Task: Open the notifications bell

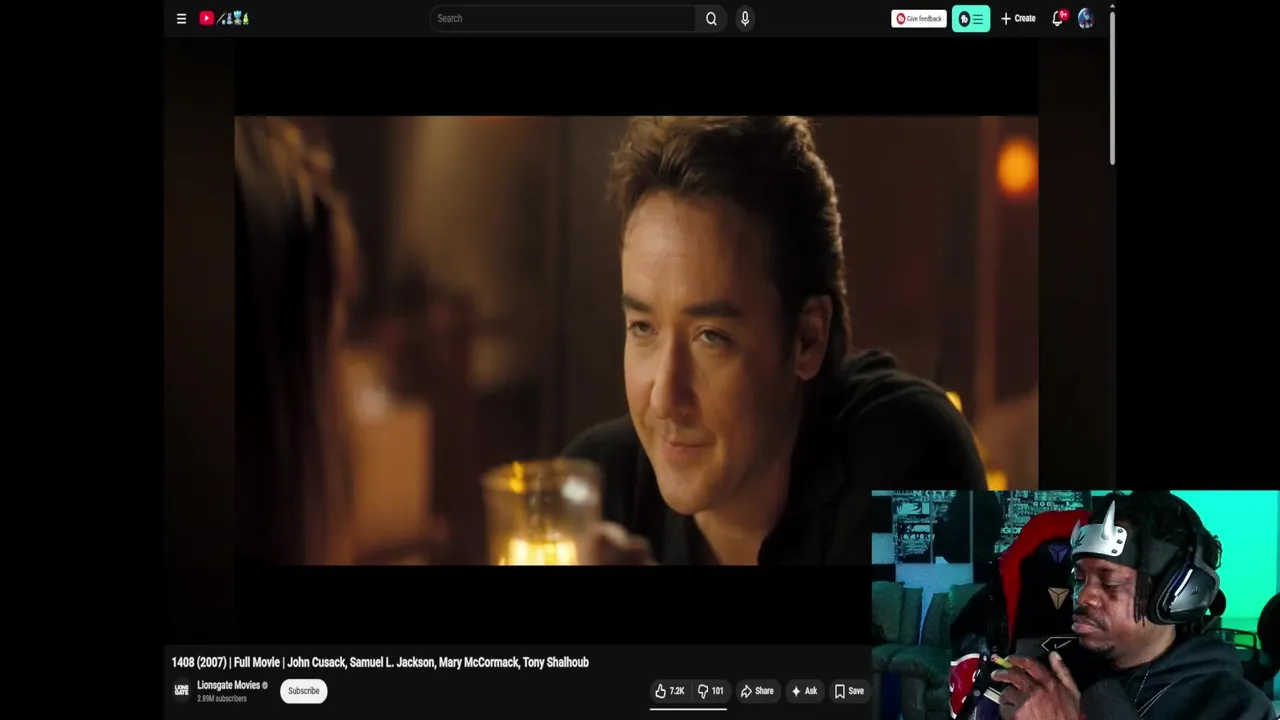Action: (1058, 18)
